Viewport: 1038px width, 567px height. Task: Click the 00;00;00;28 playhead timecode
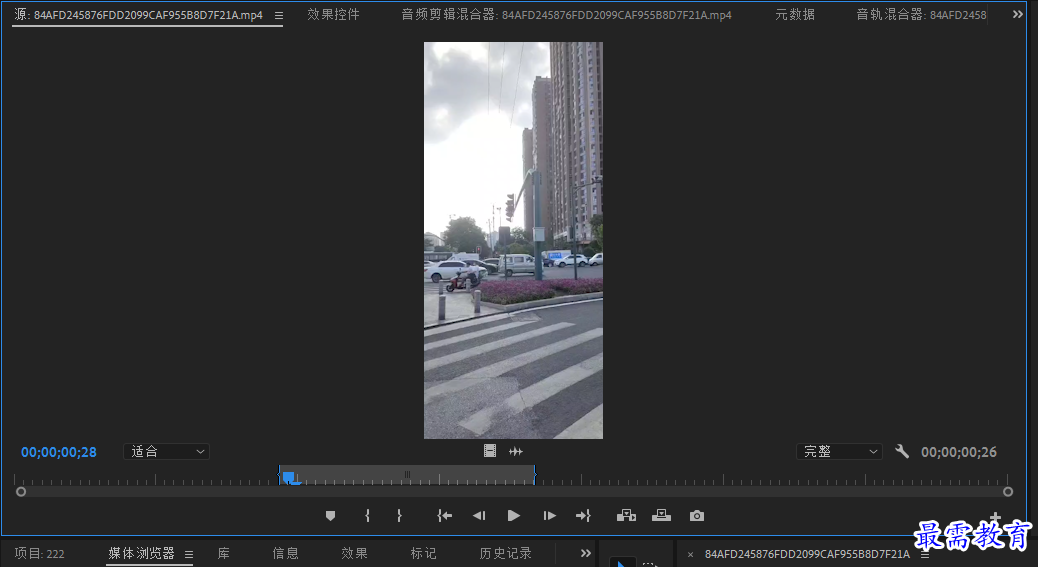[x=59, y=452]
